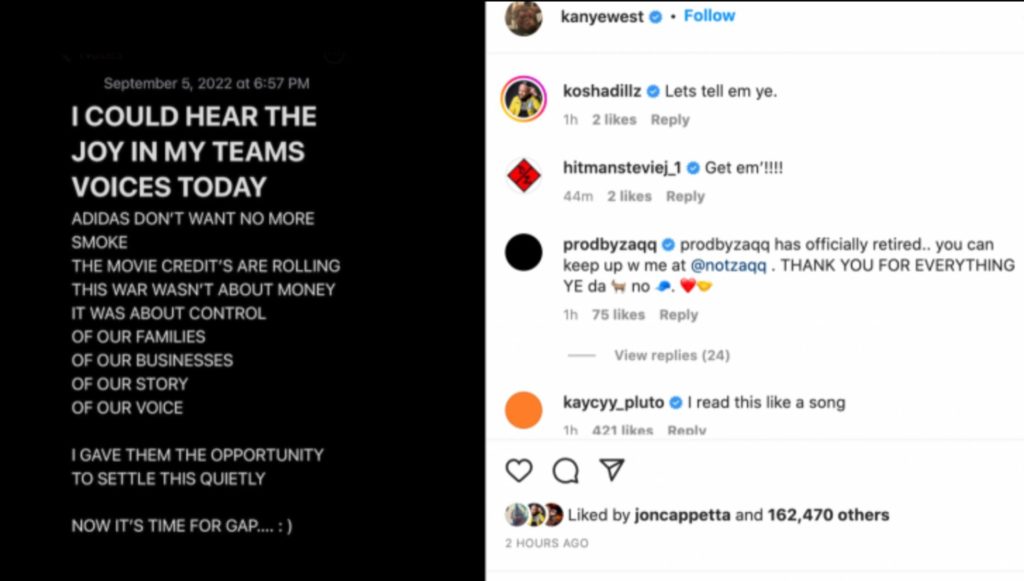Screen dimensions: 1024x581
Task: Open comments with the speech bubble icon
Action: [x=566, y=470]
